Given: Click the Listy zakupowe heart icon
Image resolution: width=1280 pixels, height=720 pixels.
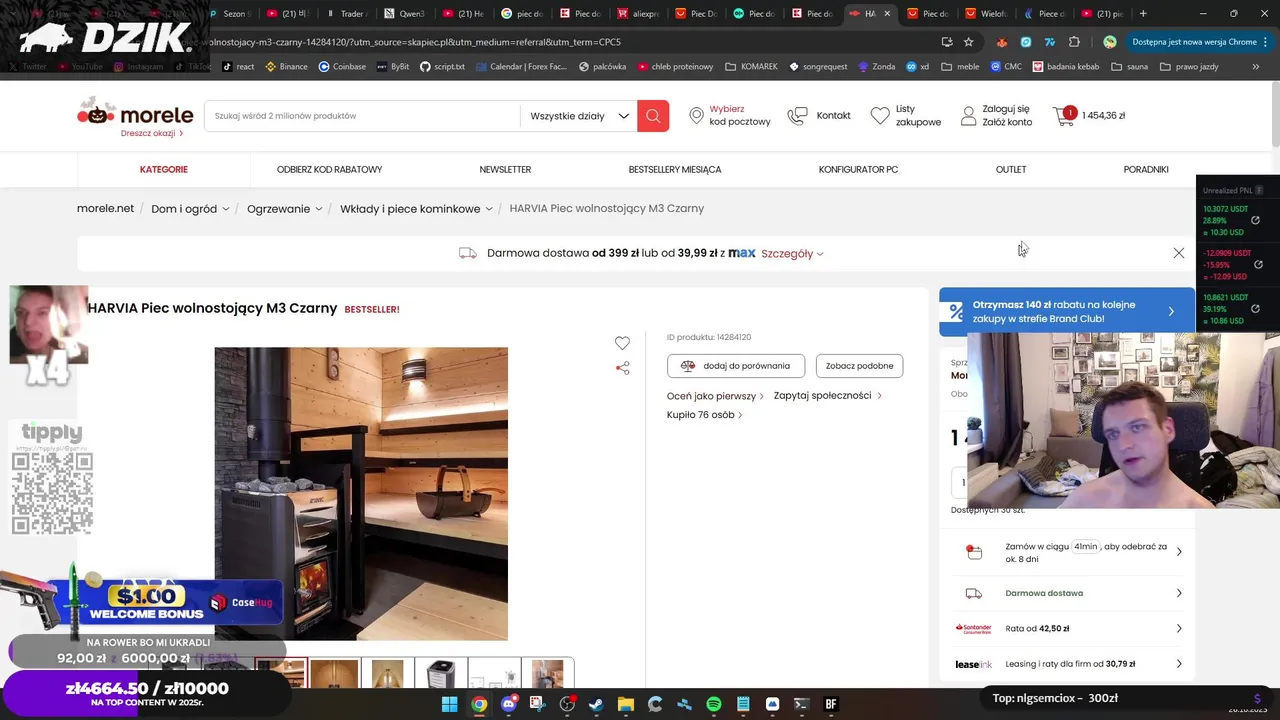Looking at the screenshot, I should coord(880,116).
